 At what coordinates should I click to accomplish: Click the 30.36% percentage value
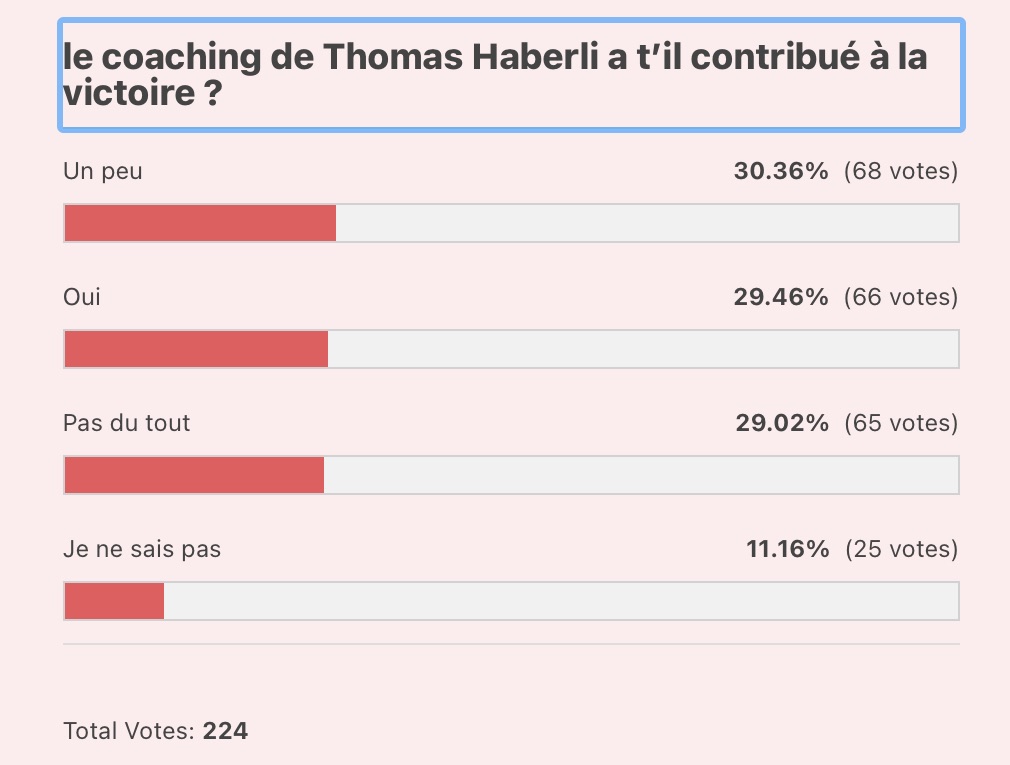click(x=781, y=171)
